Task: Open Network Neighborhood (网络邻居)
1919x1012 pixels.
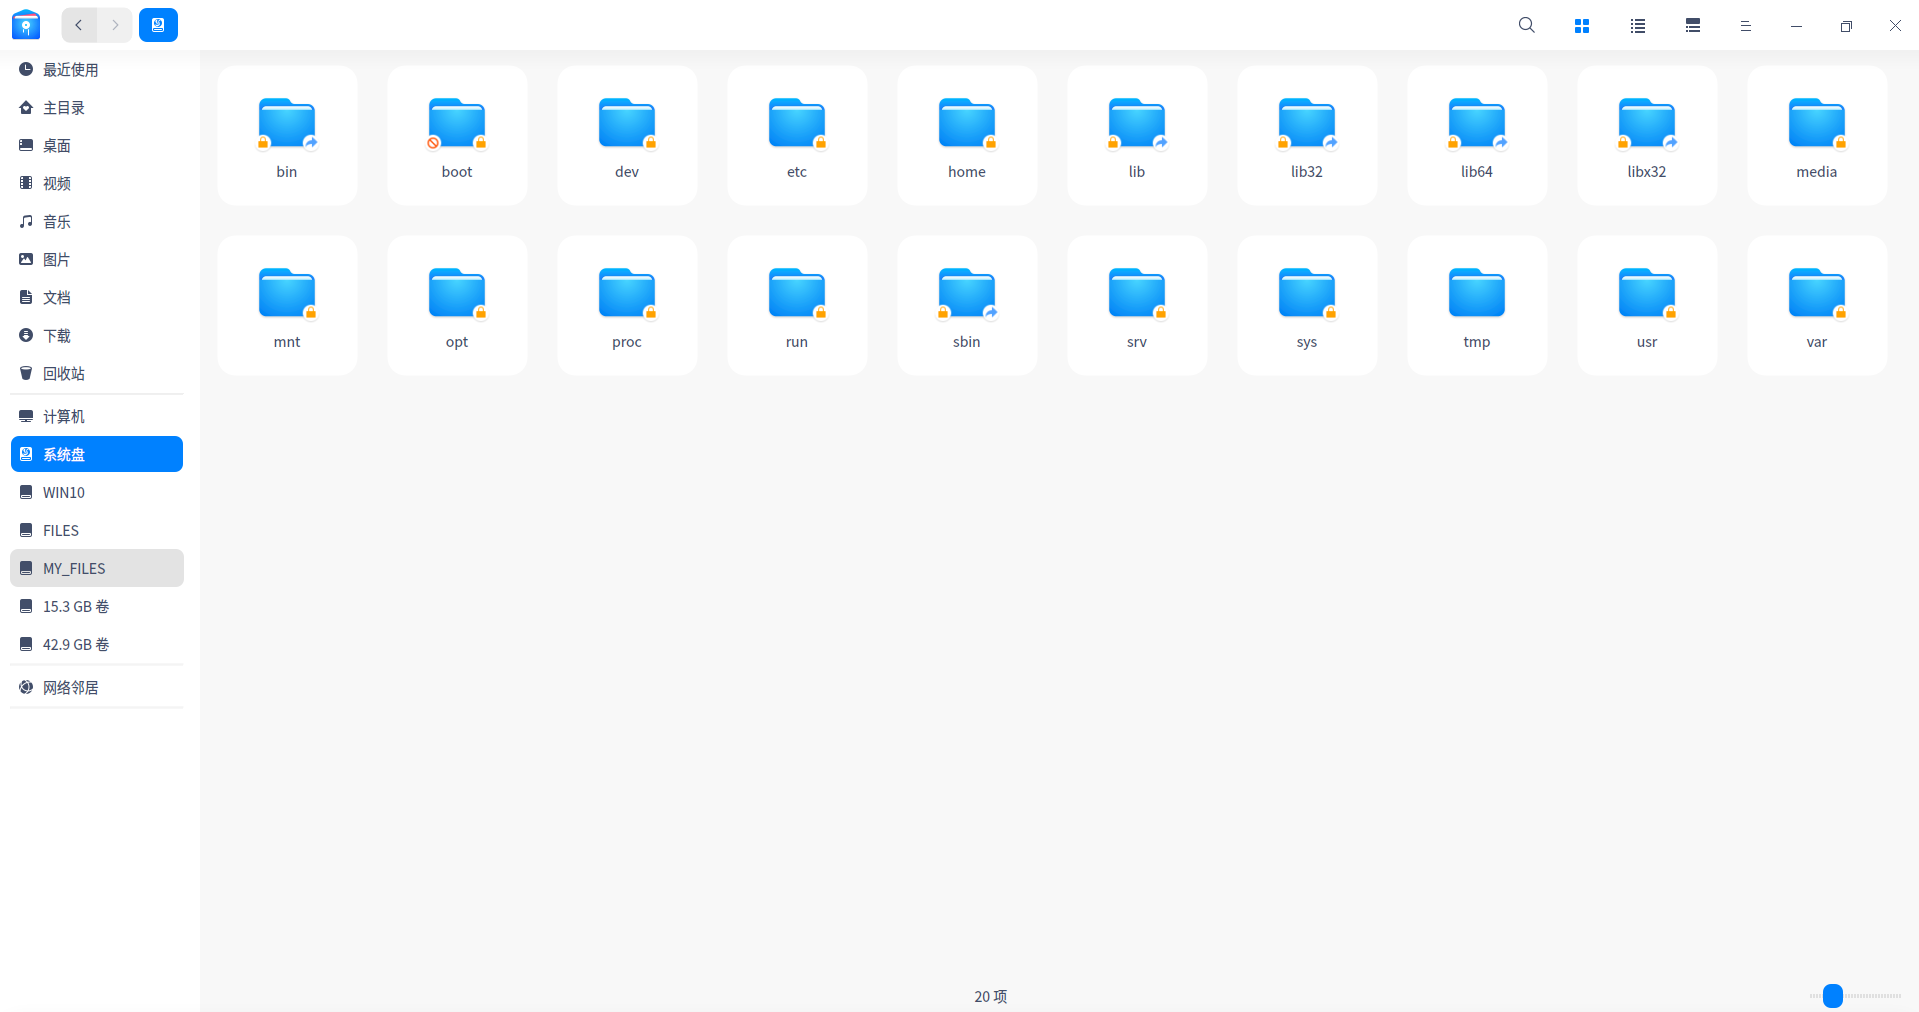Action: click(x=70, y=688)
